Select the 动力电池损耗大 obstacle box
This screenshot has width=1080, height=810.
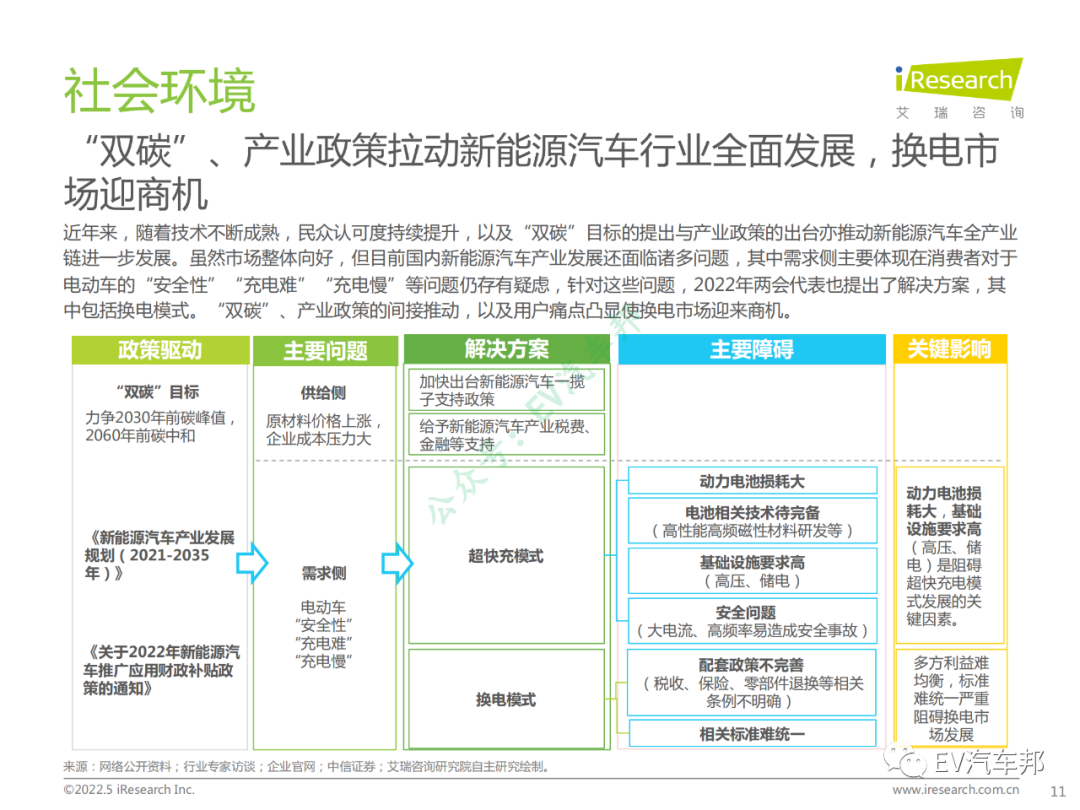click(750, 480)
